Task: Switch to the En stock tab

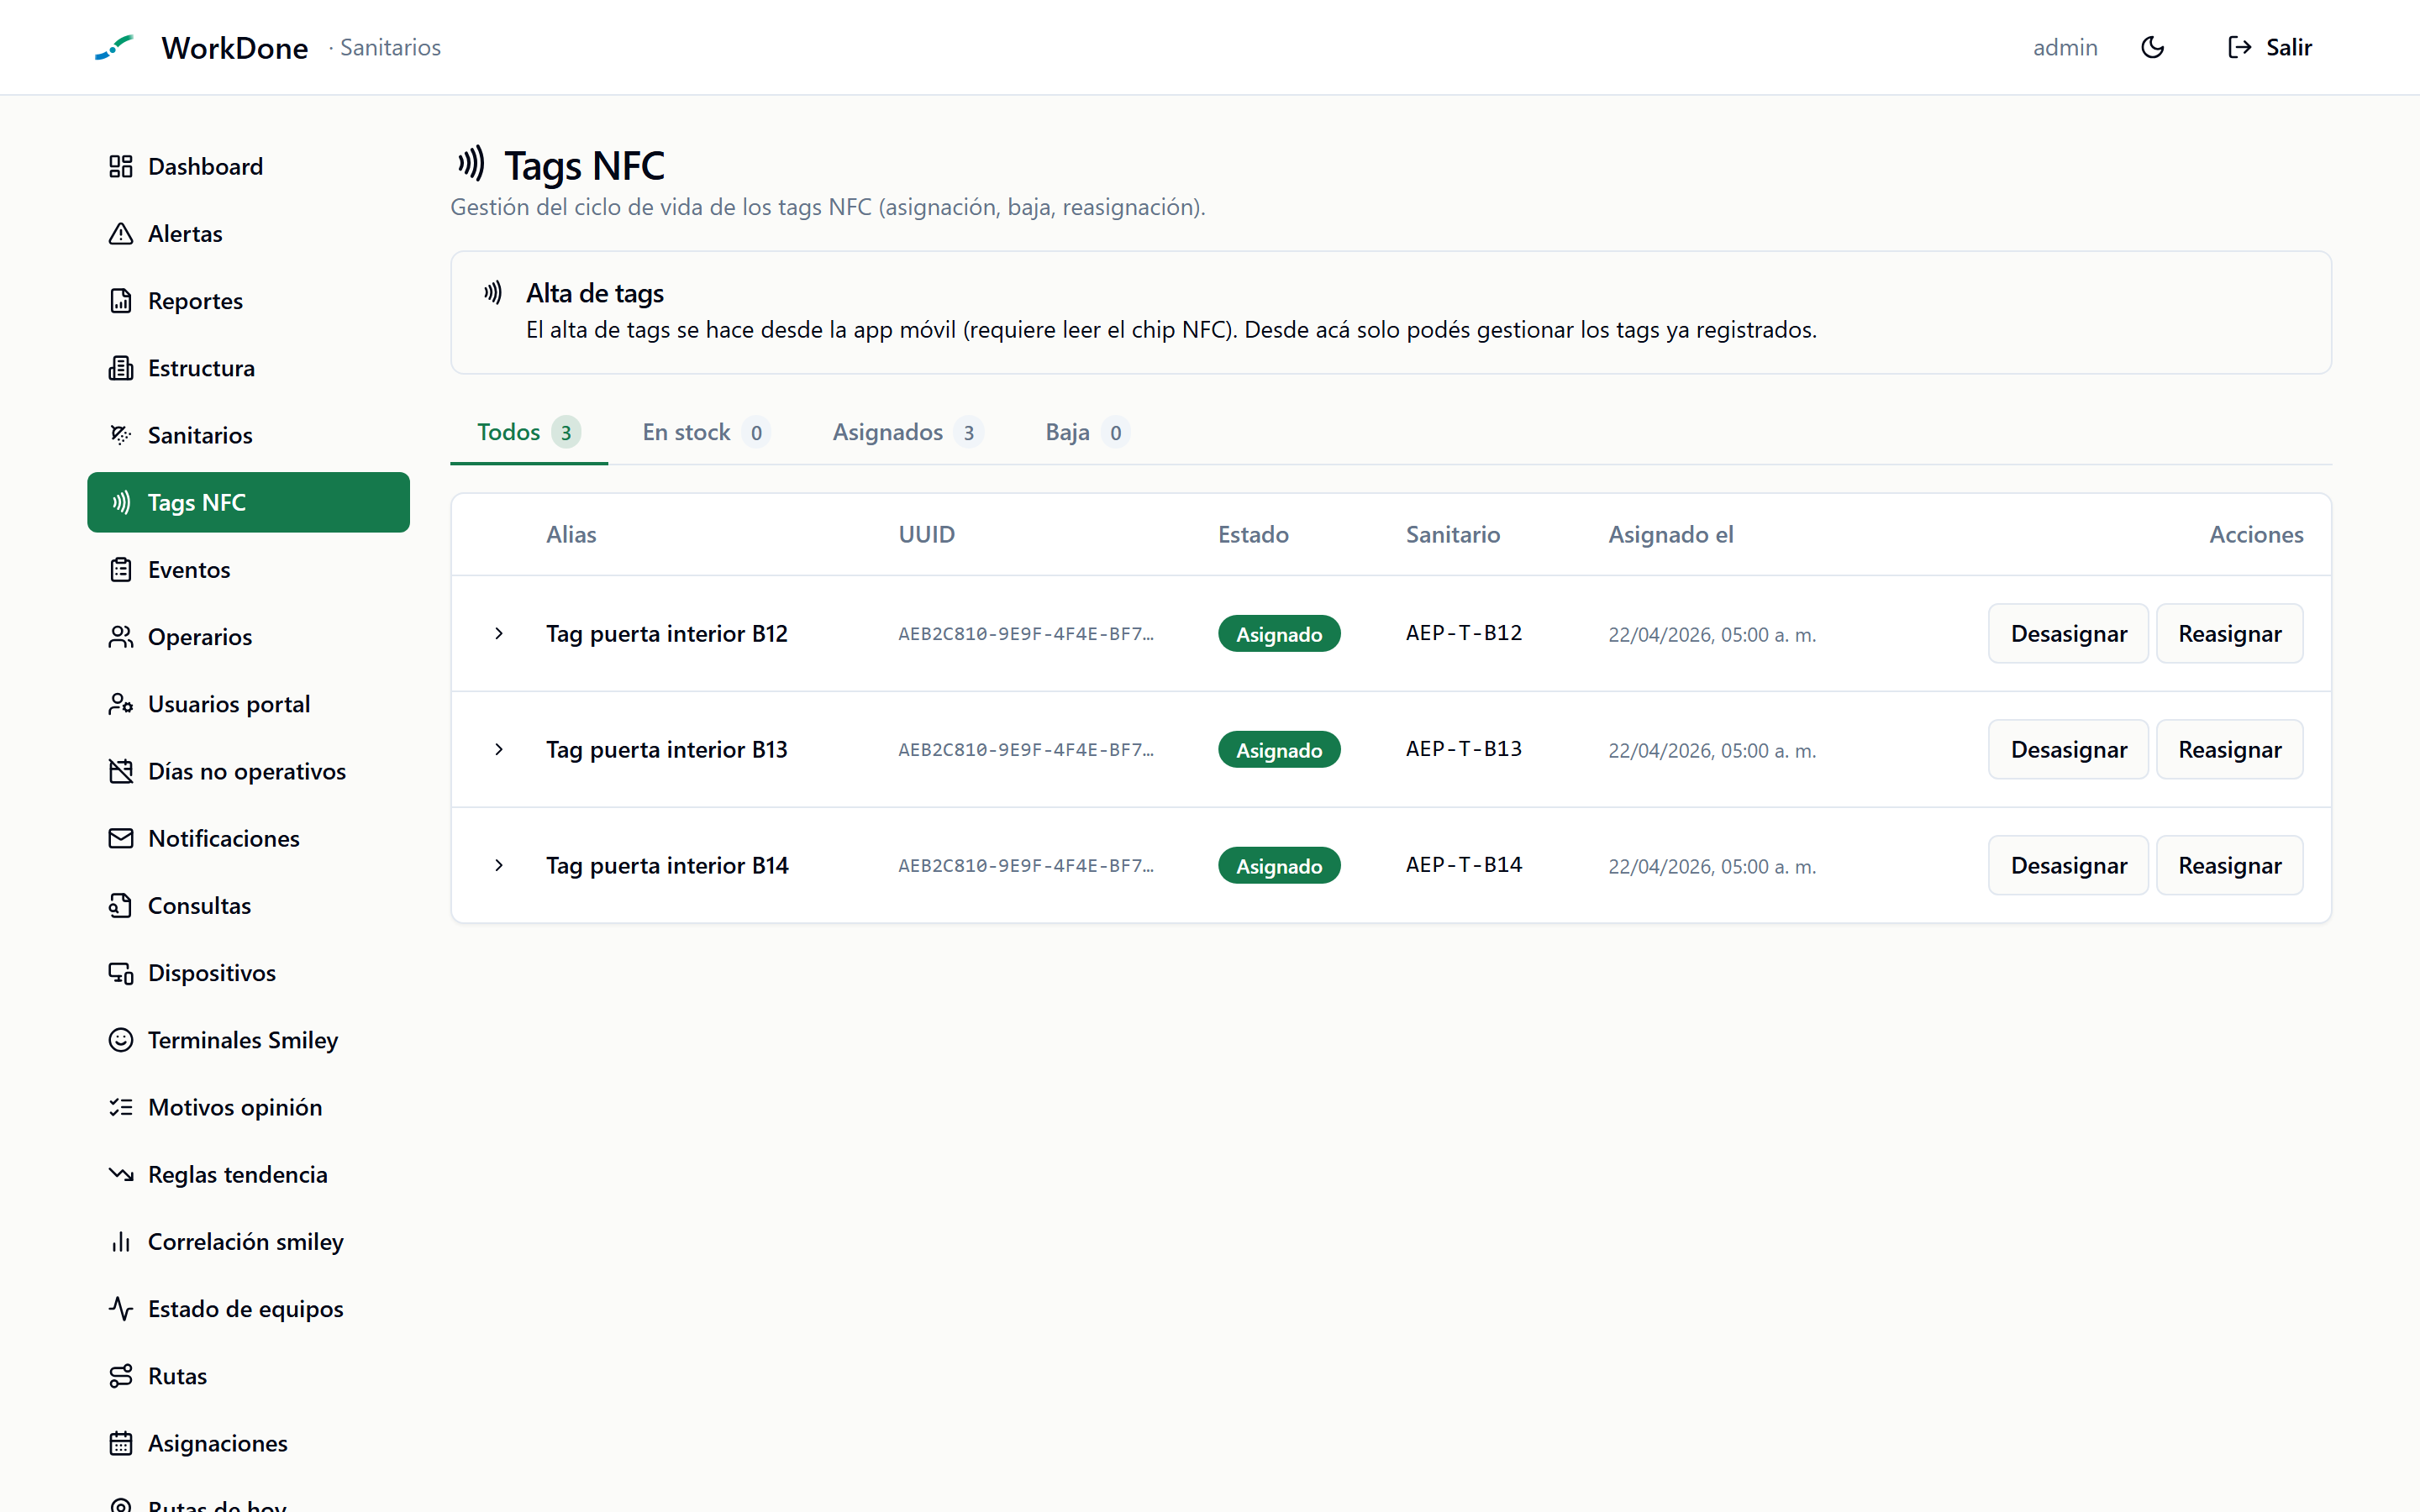Action: 705,432
